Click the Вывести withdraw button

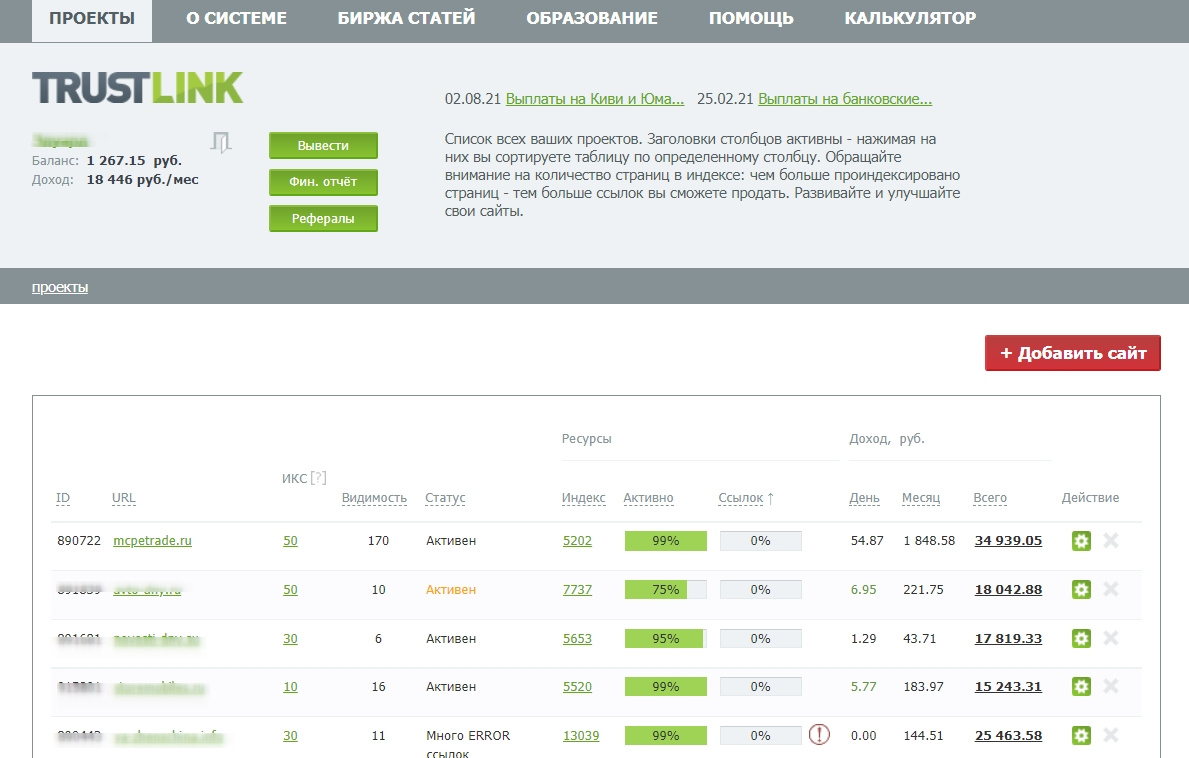click(323, 146)
